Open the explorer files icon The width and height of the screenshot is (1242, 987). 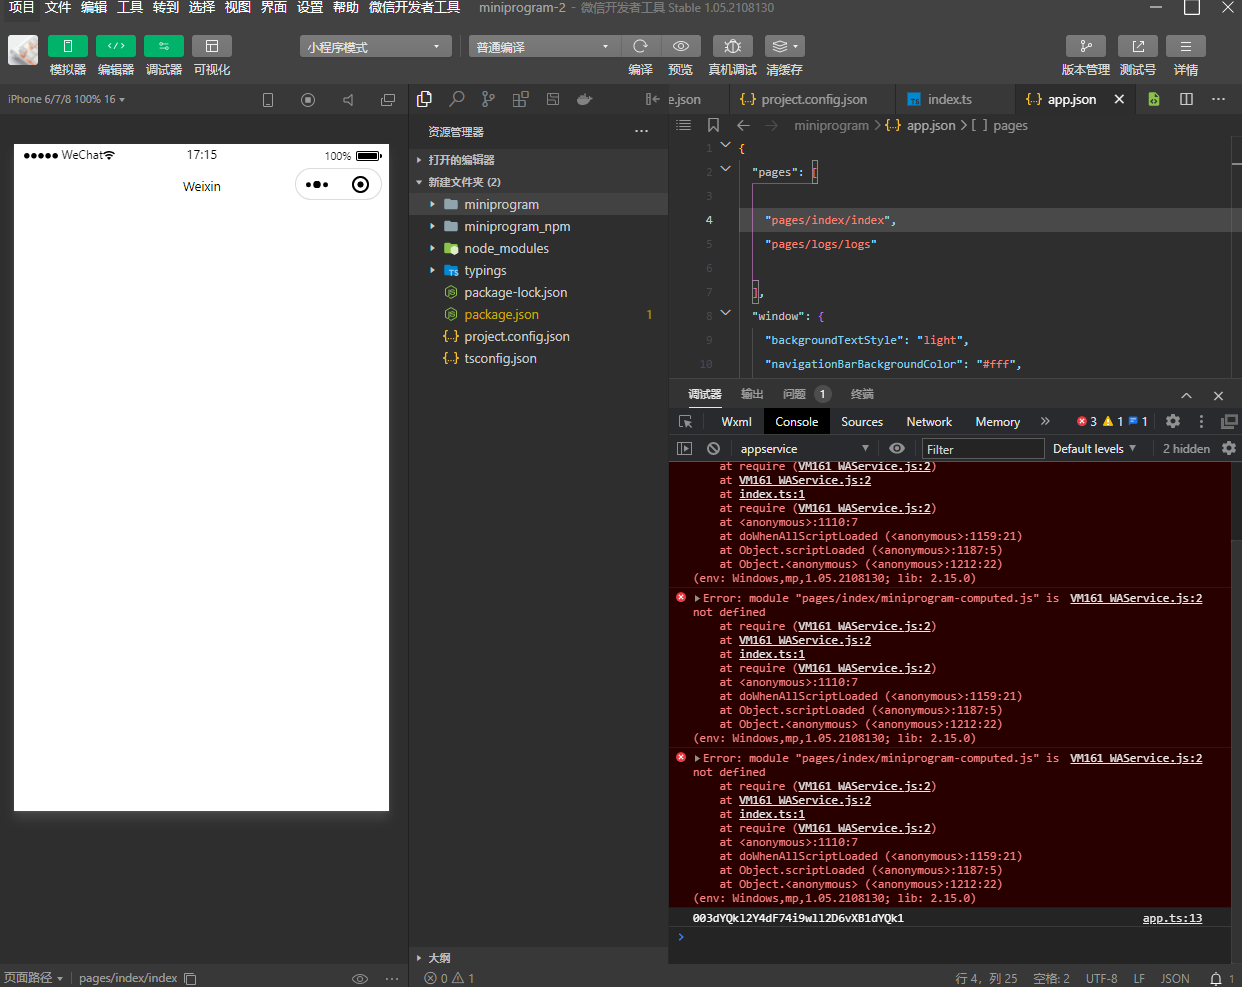point(424,99)
